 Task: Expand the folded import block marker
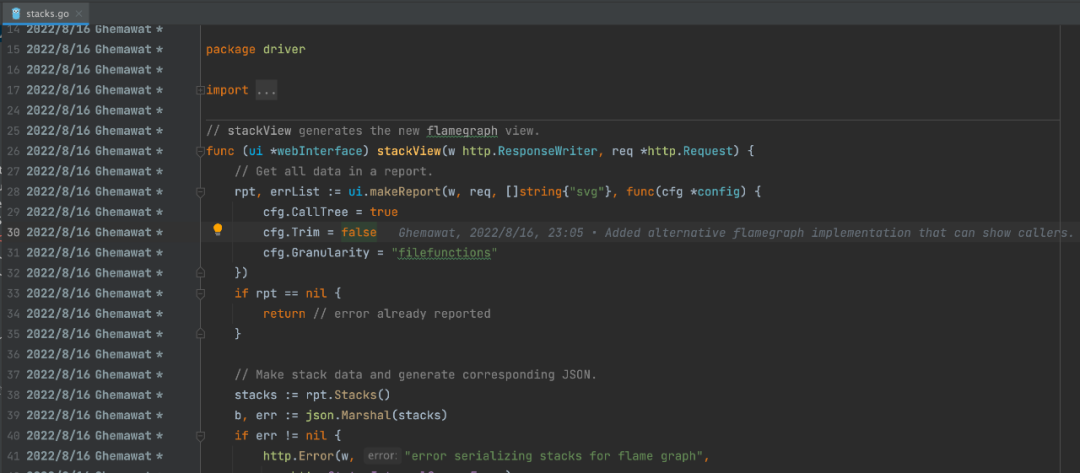[x=200, y=90]
